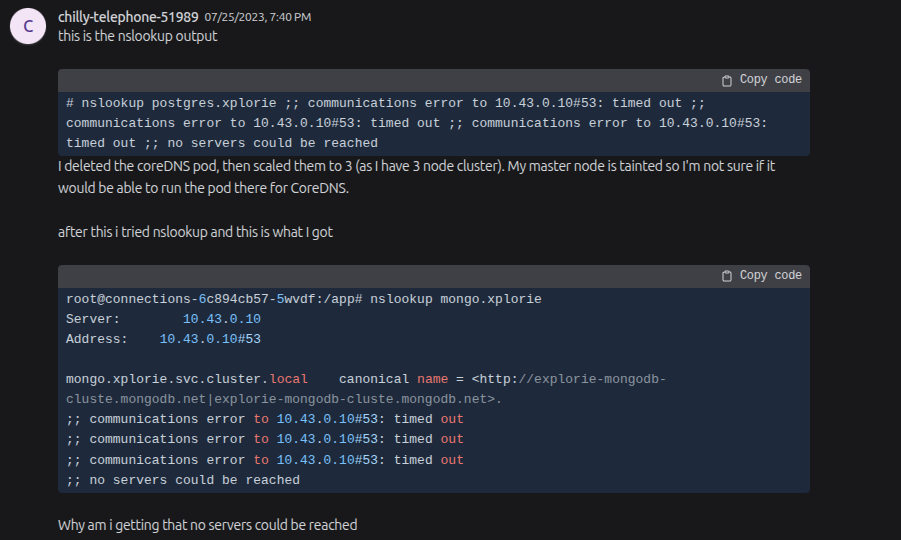Open chilly-telephone-51989's profile via the username
Viewport: 901px width, 540px height.
click(128, 17)
